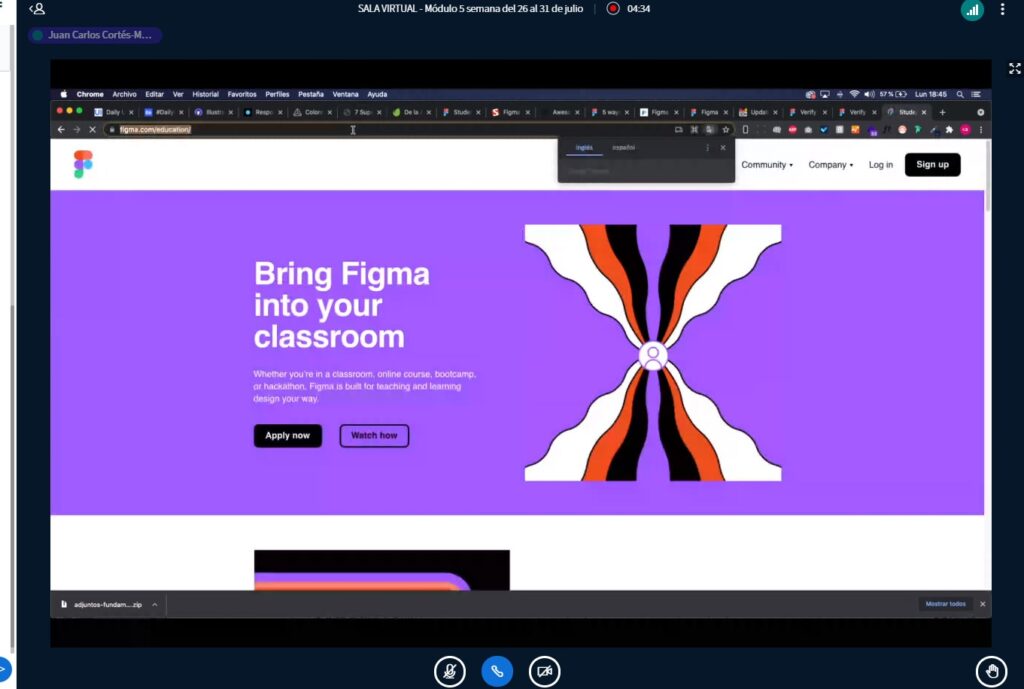Expand the Company dropdown
Screen dimensions: 1024x689
click(831, 165)
